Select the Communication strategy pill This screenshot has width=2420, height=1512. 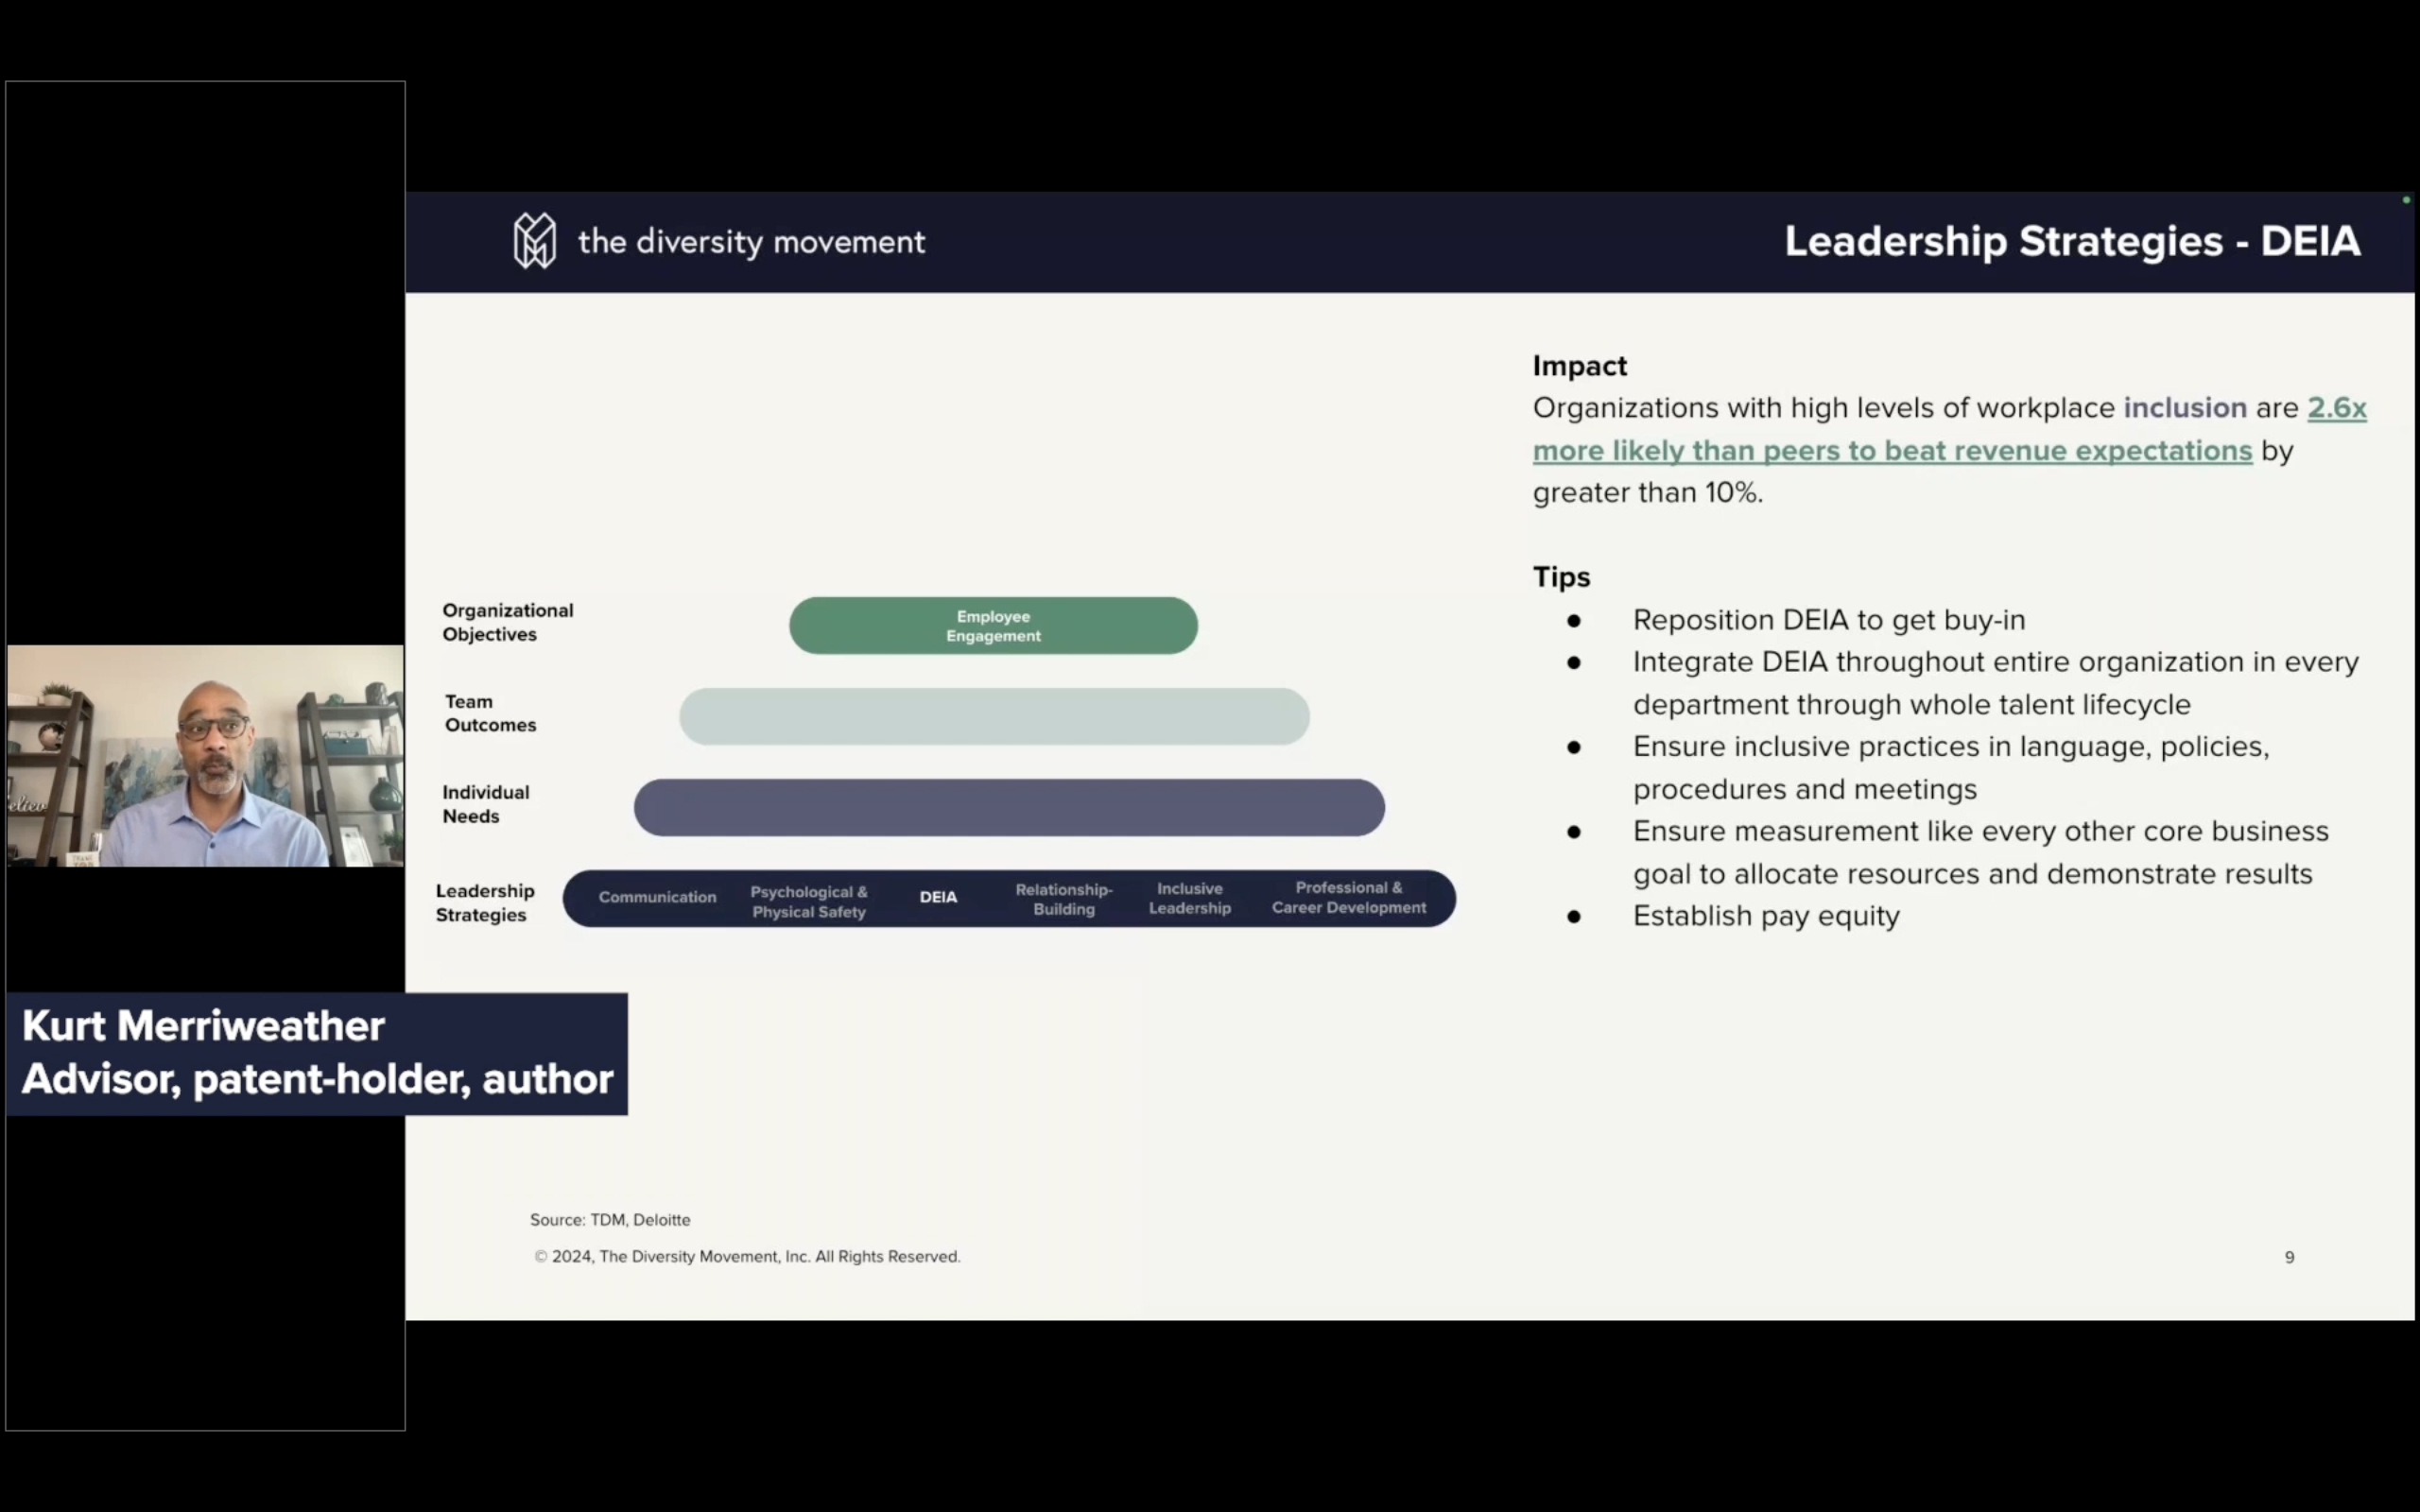coord(657,897)
